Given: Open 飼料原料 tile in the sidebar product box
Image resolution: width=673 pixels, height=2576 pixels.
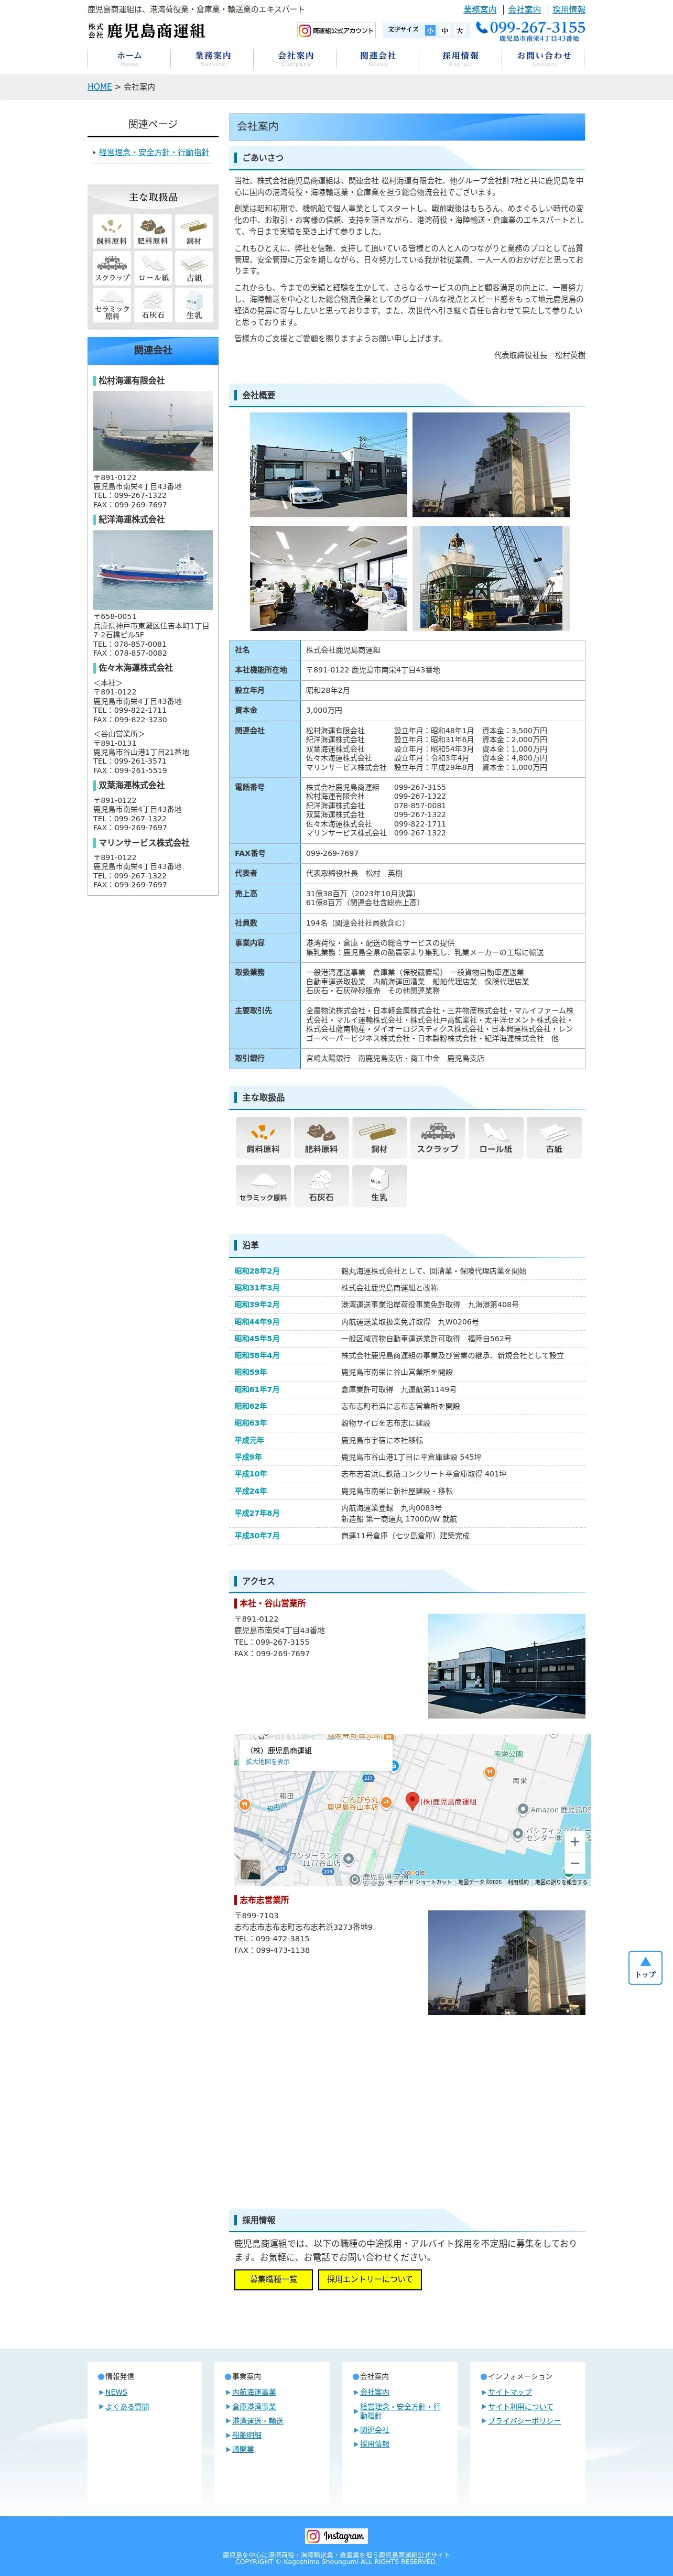Looking at the screenshot, I should pyautogui.click(x=111, y=231).
